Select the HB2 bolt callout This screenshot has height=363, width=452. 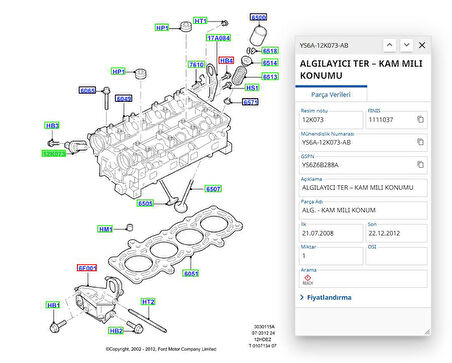point(116,331)
